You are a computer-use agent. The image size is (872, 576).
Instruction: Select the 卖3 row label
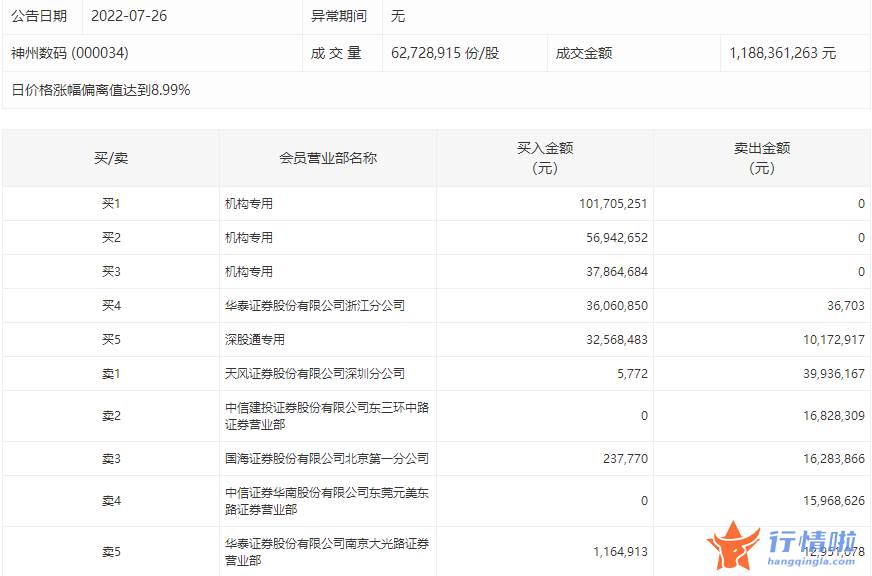111,458
